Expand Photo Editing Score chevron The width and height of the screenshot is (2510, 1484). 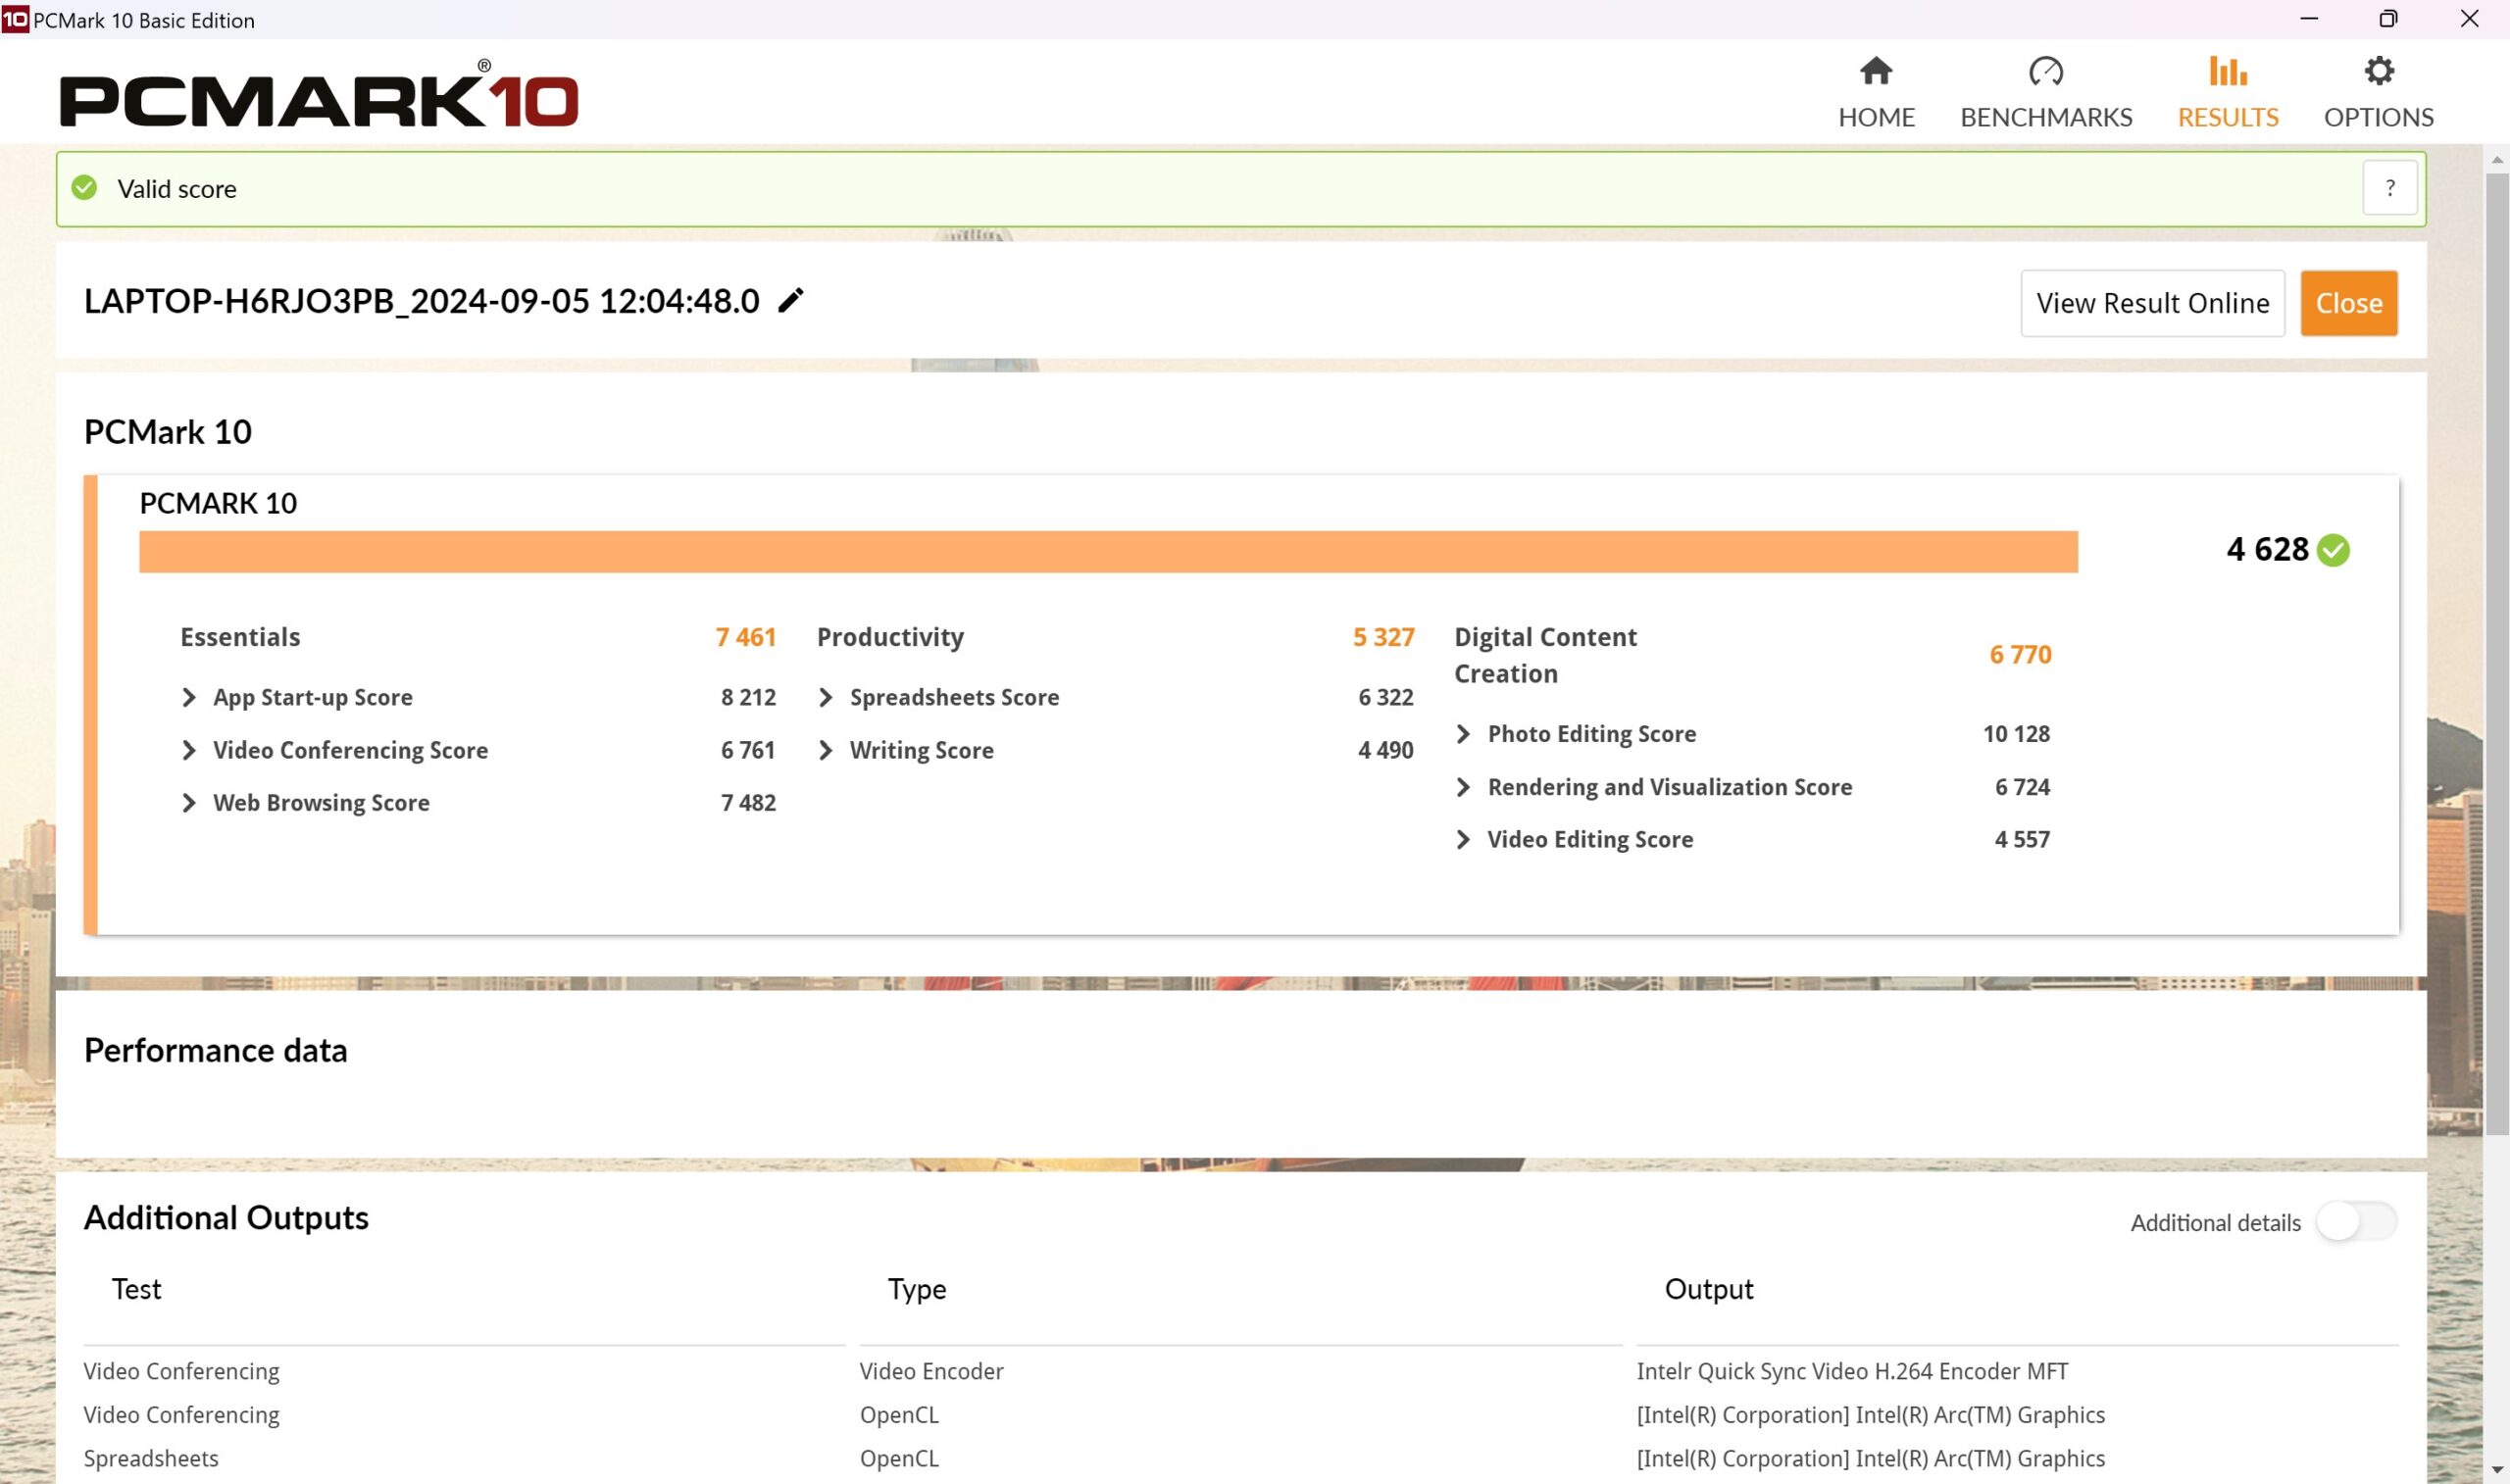click(1463, 734)
